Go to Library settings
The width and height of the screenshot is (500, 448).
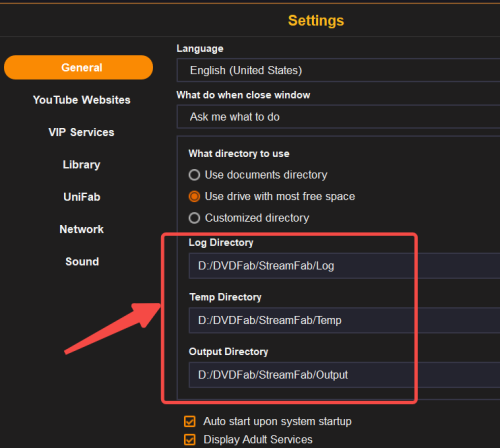(x=82, y=165)
